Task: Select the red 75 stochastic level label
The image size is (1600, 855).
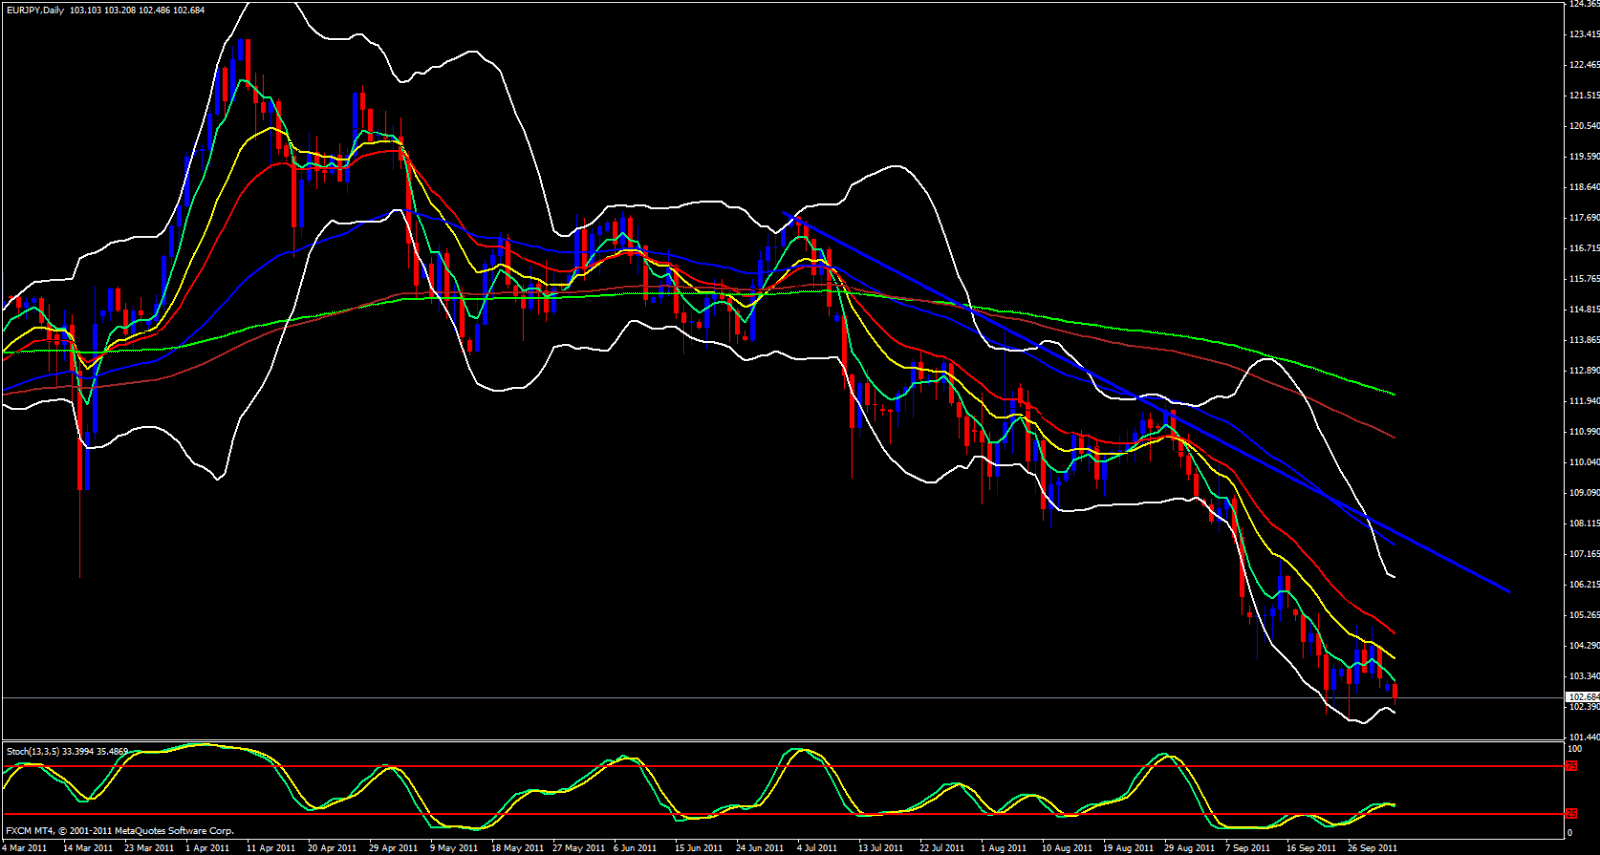Action: (1571, 766)
